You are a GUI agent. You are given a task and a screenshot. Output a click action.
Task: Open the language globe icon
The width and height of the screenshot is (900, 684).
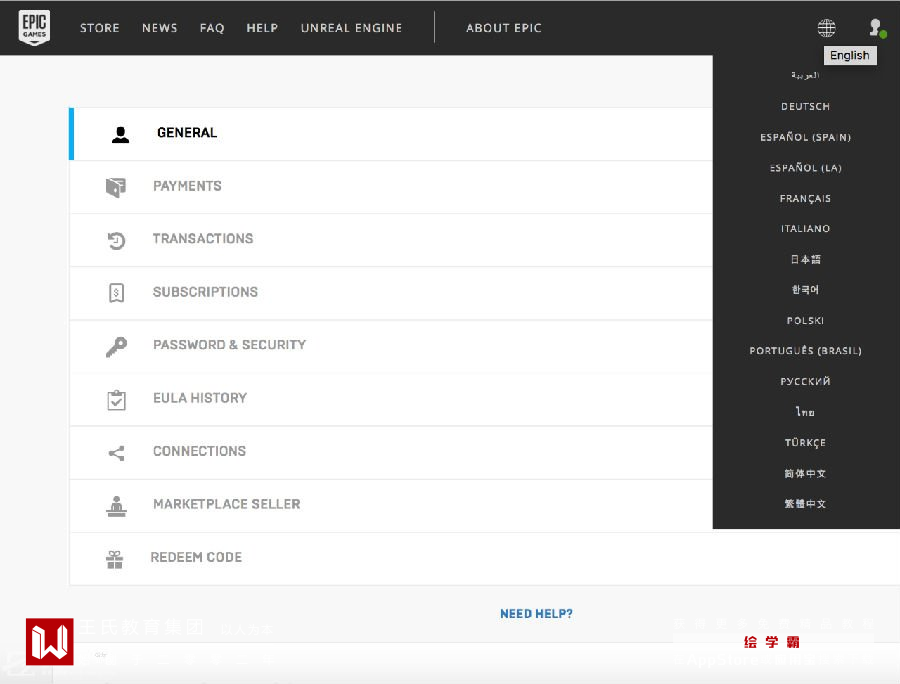point(826,28)
